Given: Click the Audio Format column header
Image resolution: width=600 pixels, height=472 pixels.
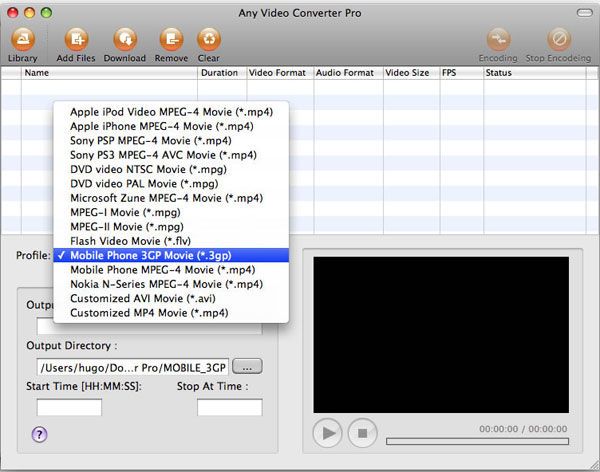Looking at the screenshot, I should tap(348, 73).
